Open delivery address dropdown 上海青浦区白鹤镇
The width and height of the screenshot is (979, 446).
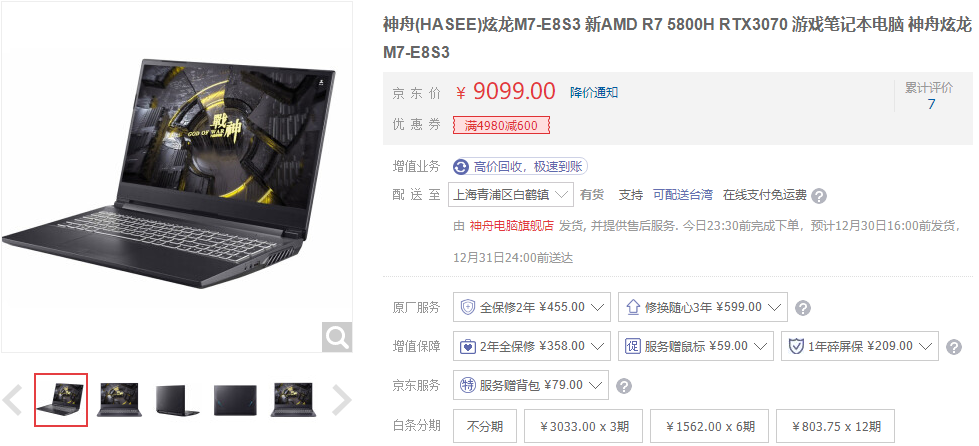[x=511, y=195]
